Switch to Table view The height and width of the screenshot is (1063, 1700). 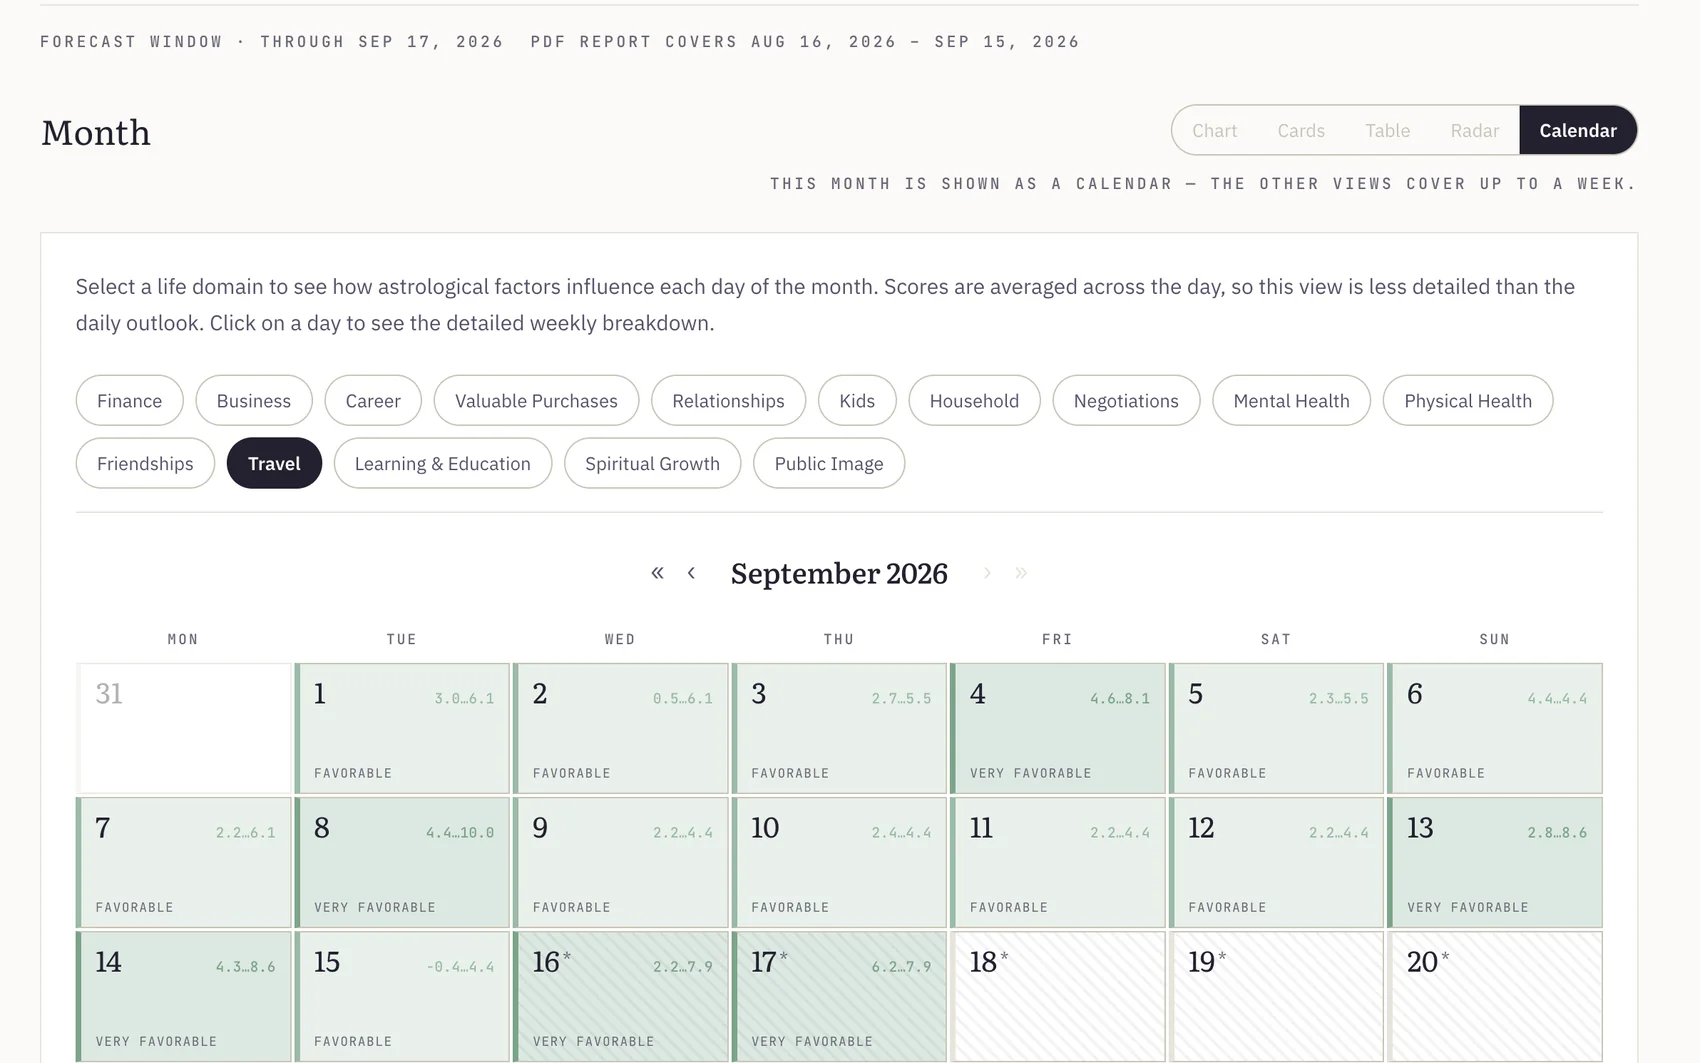tap(1387, 130)
